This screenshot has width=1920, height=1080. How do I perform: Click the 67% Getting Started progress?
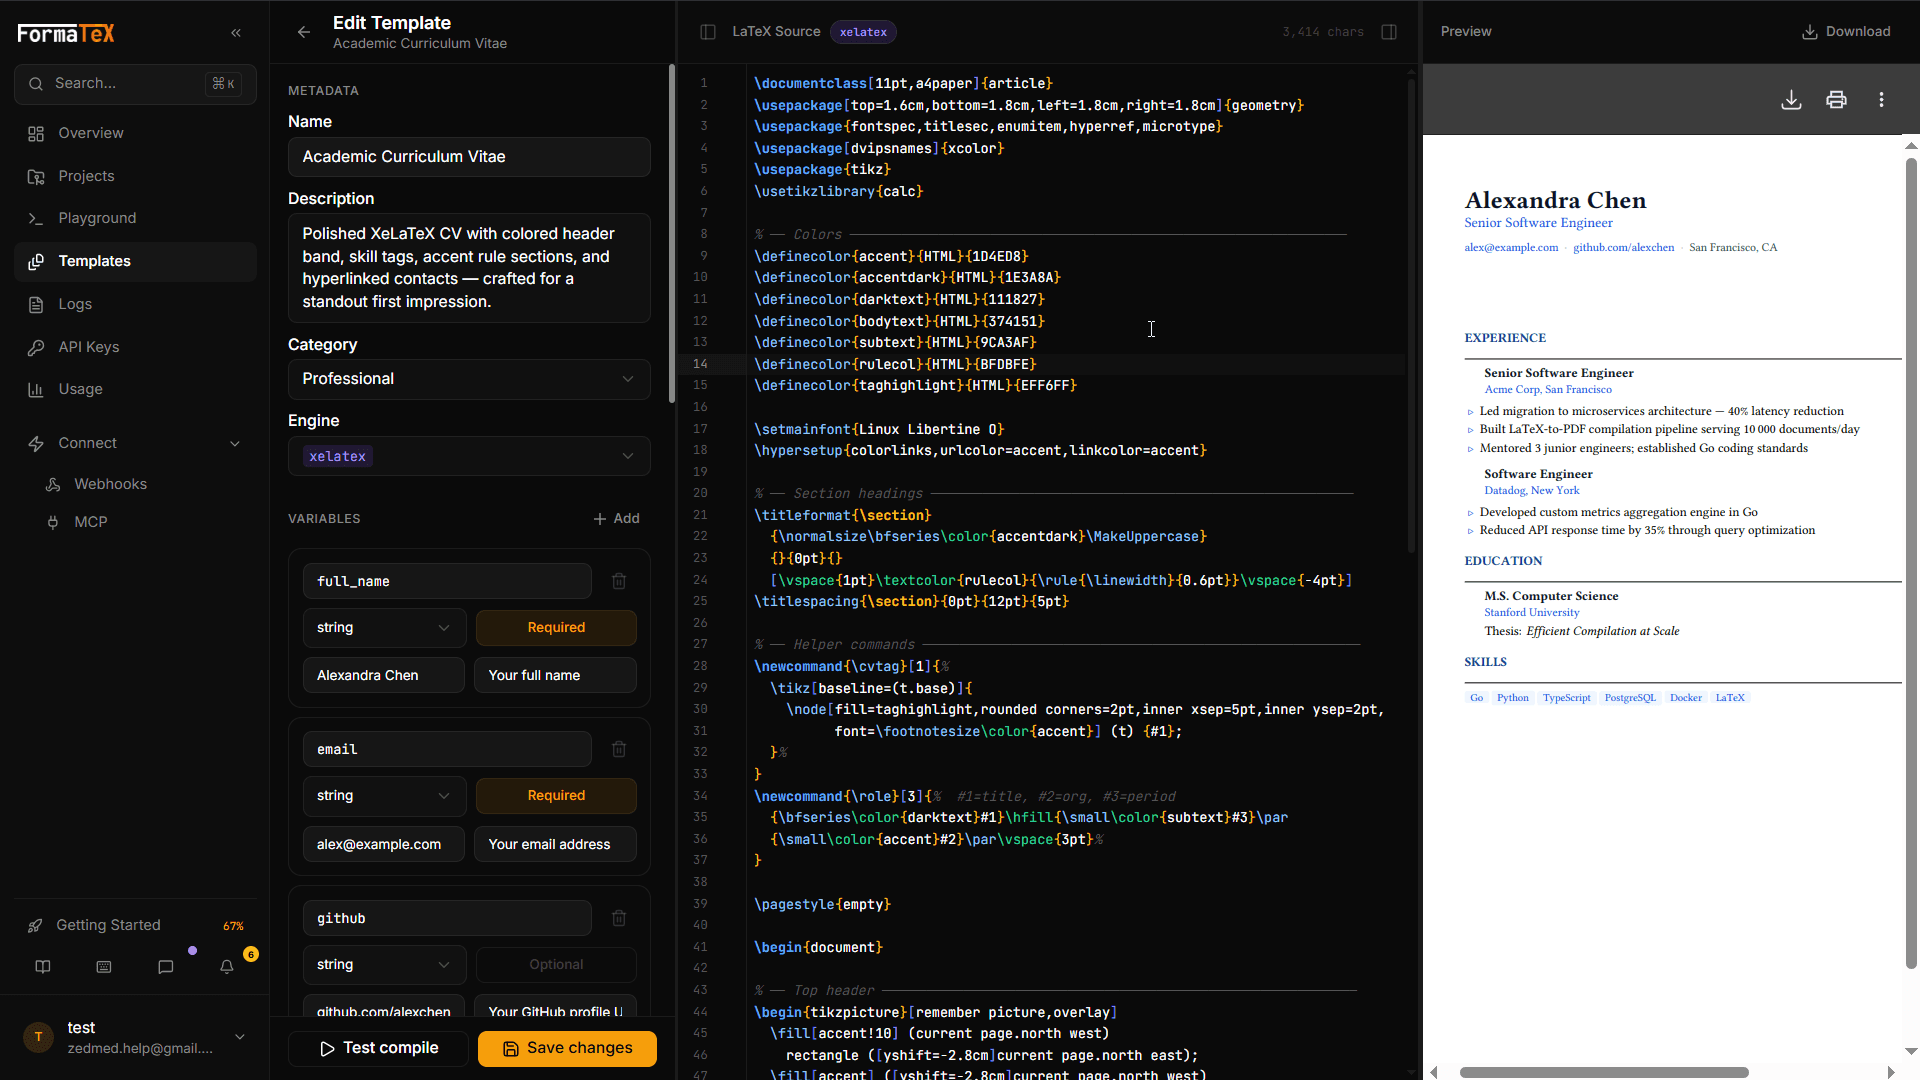[x=233, y=926]
